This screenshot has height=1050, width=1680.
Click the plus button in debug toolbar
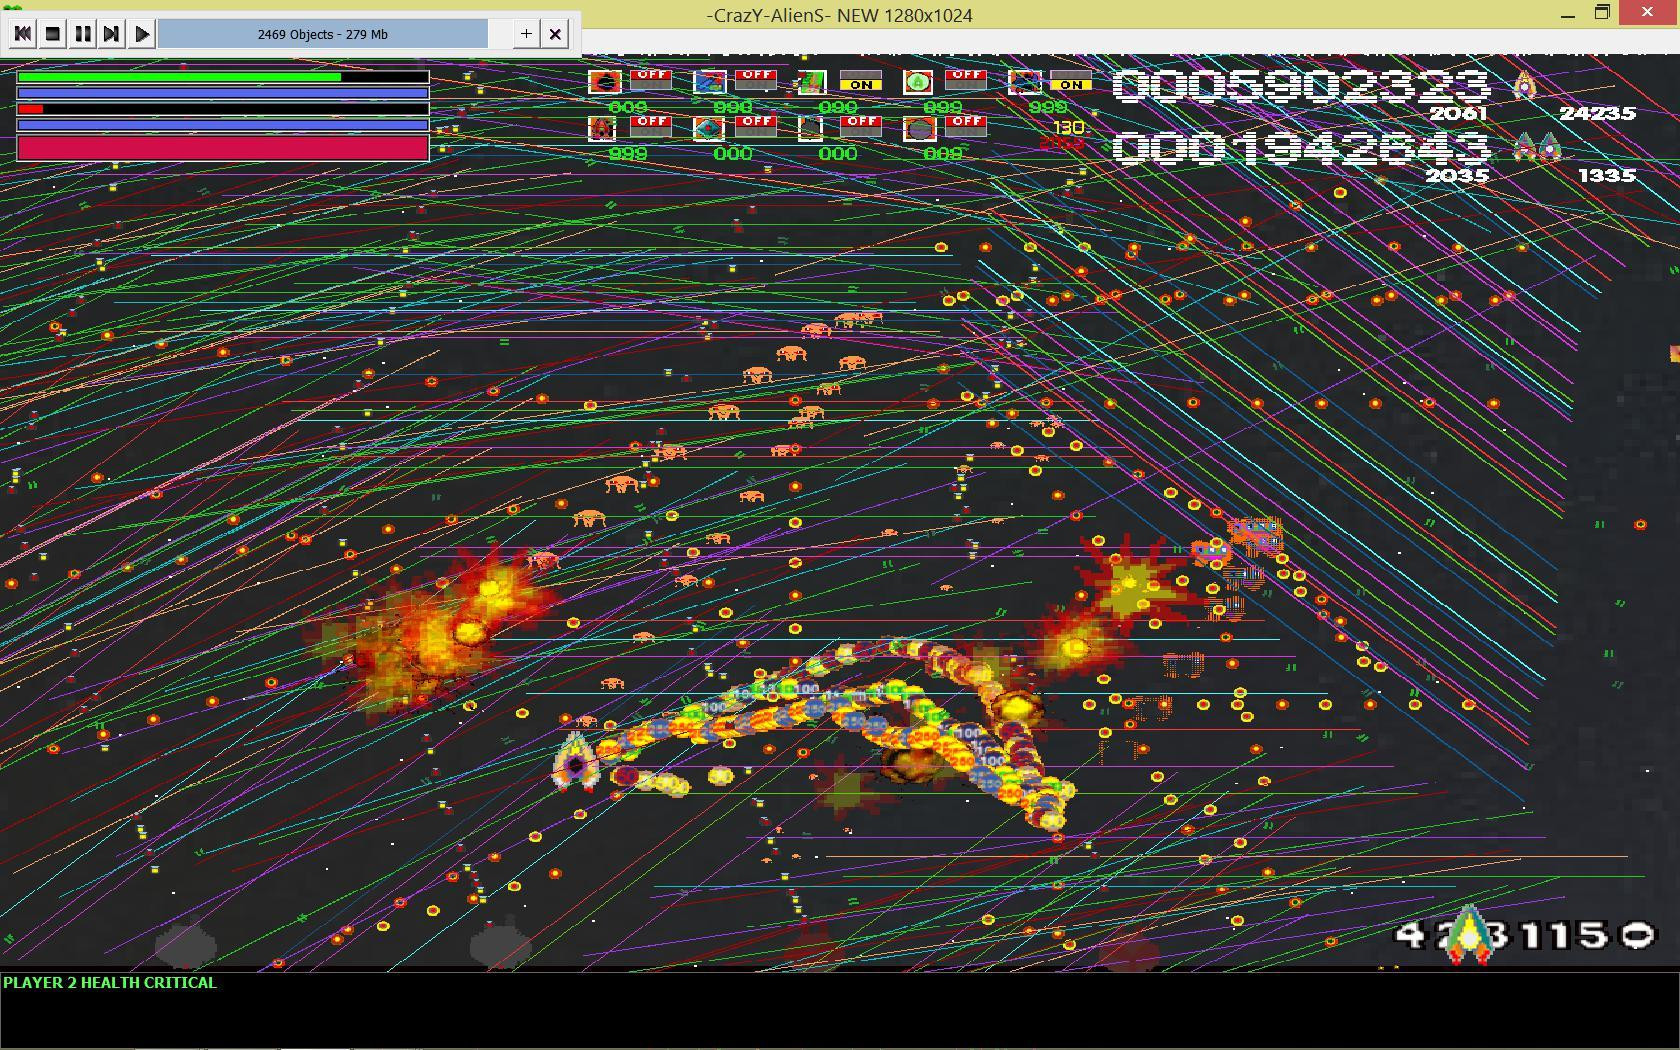tap(526, 34)
